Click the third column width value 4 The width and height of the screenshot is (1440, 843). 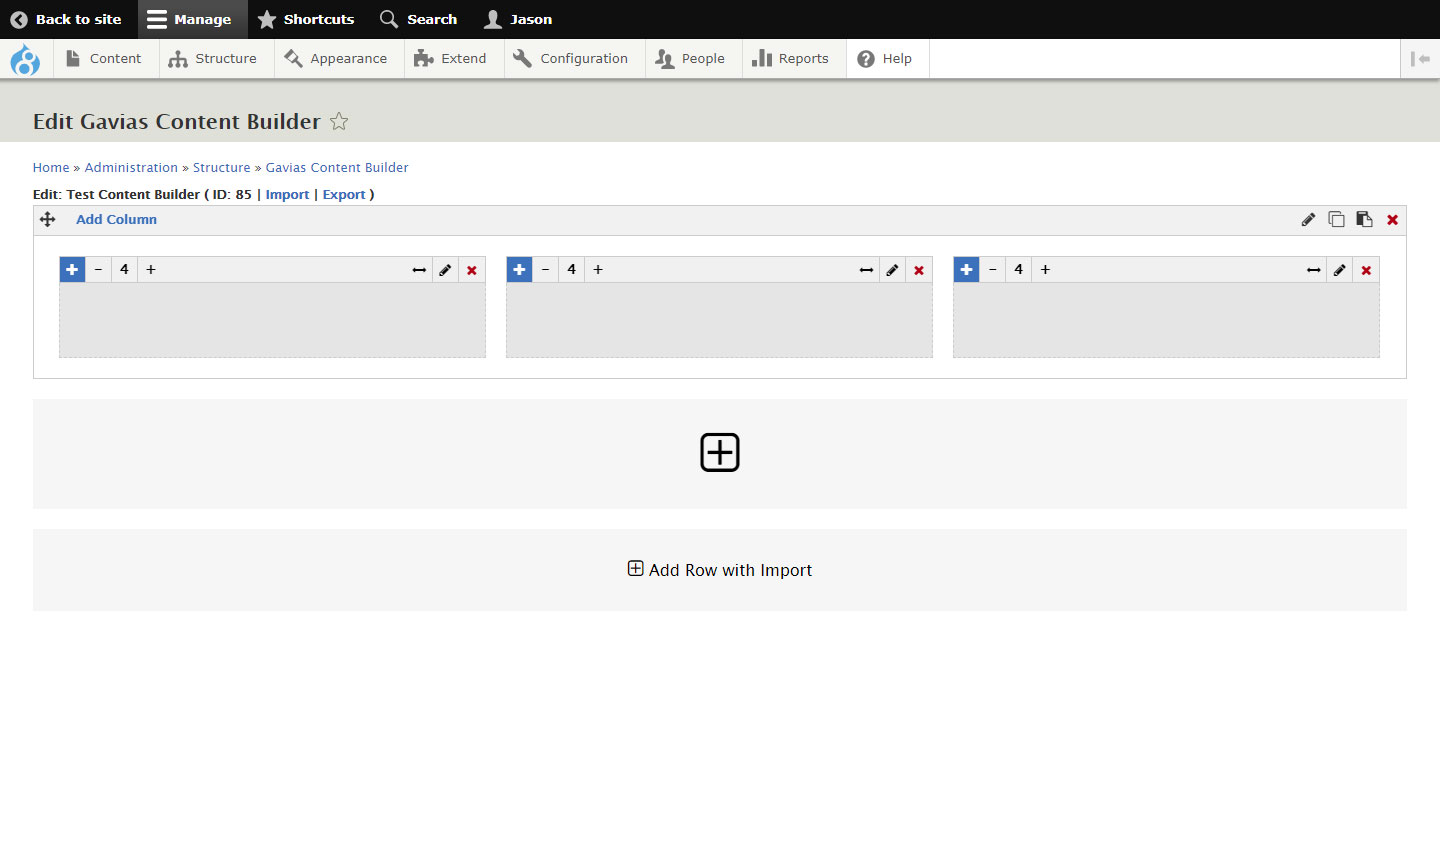[x=1019, y=269]
